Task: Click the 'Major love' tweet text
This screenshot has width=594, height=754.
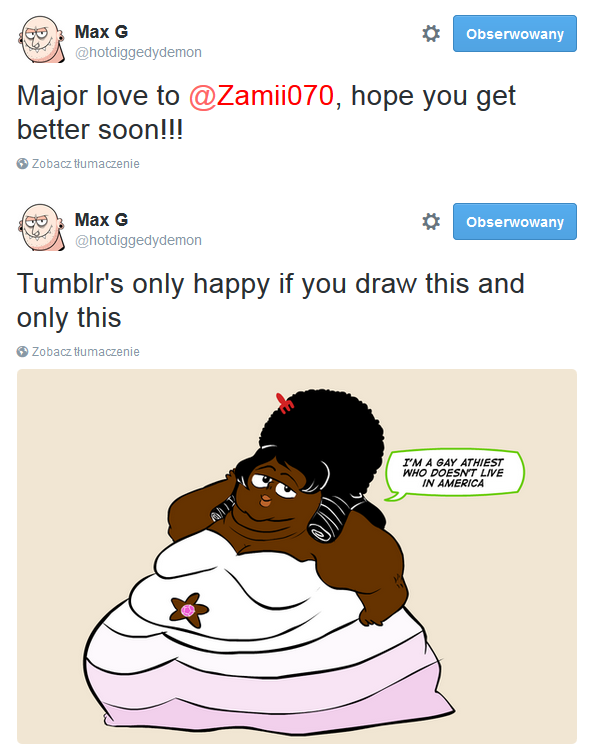Action: [x=266, y=113]
